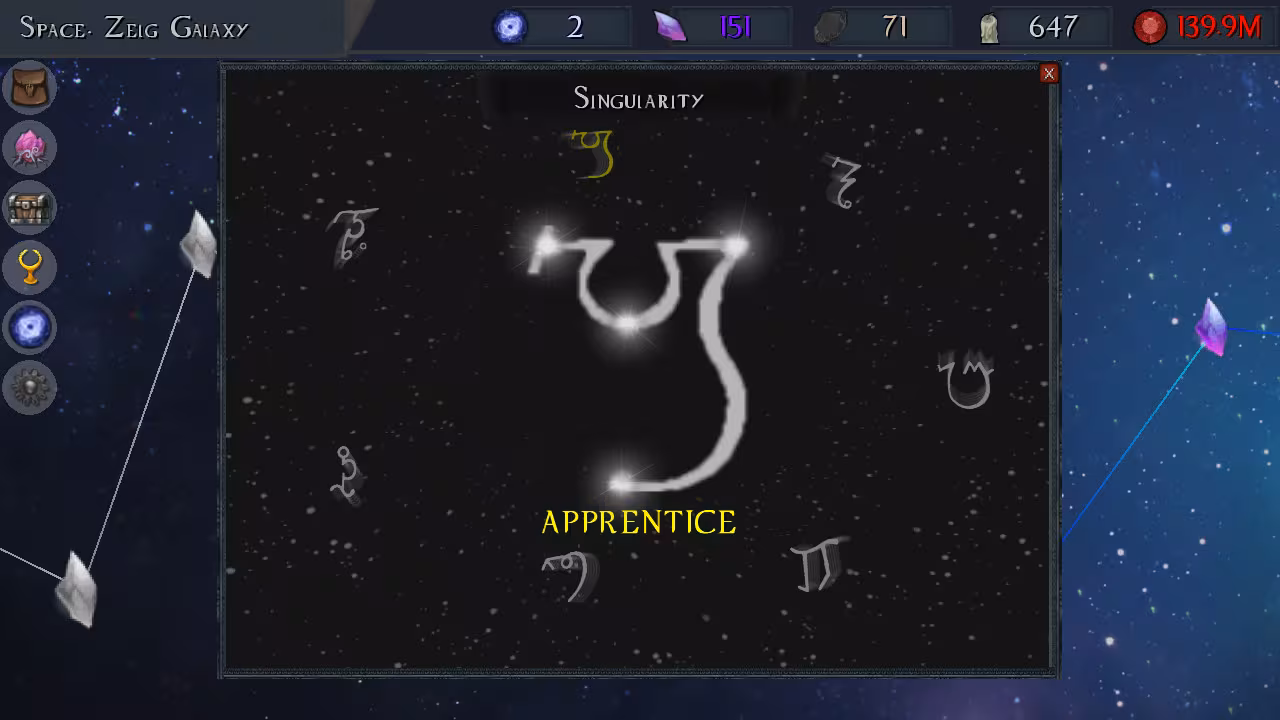Viewport: 1280px width, 720px height.
Task: Click the purple crystal count 151
Action: 735,27
